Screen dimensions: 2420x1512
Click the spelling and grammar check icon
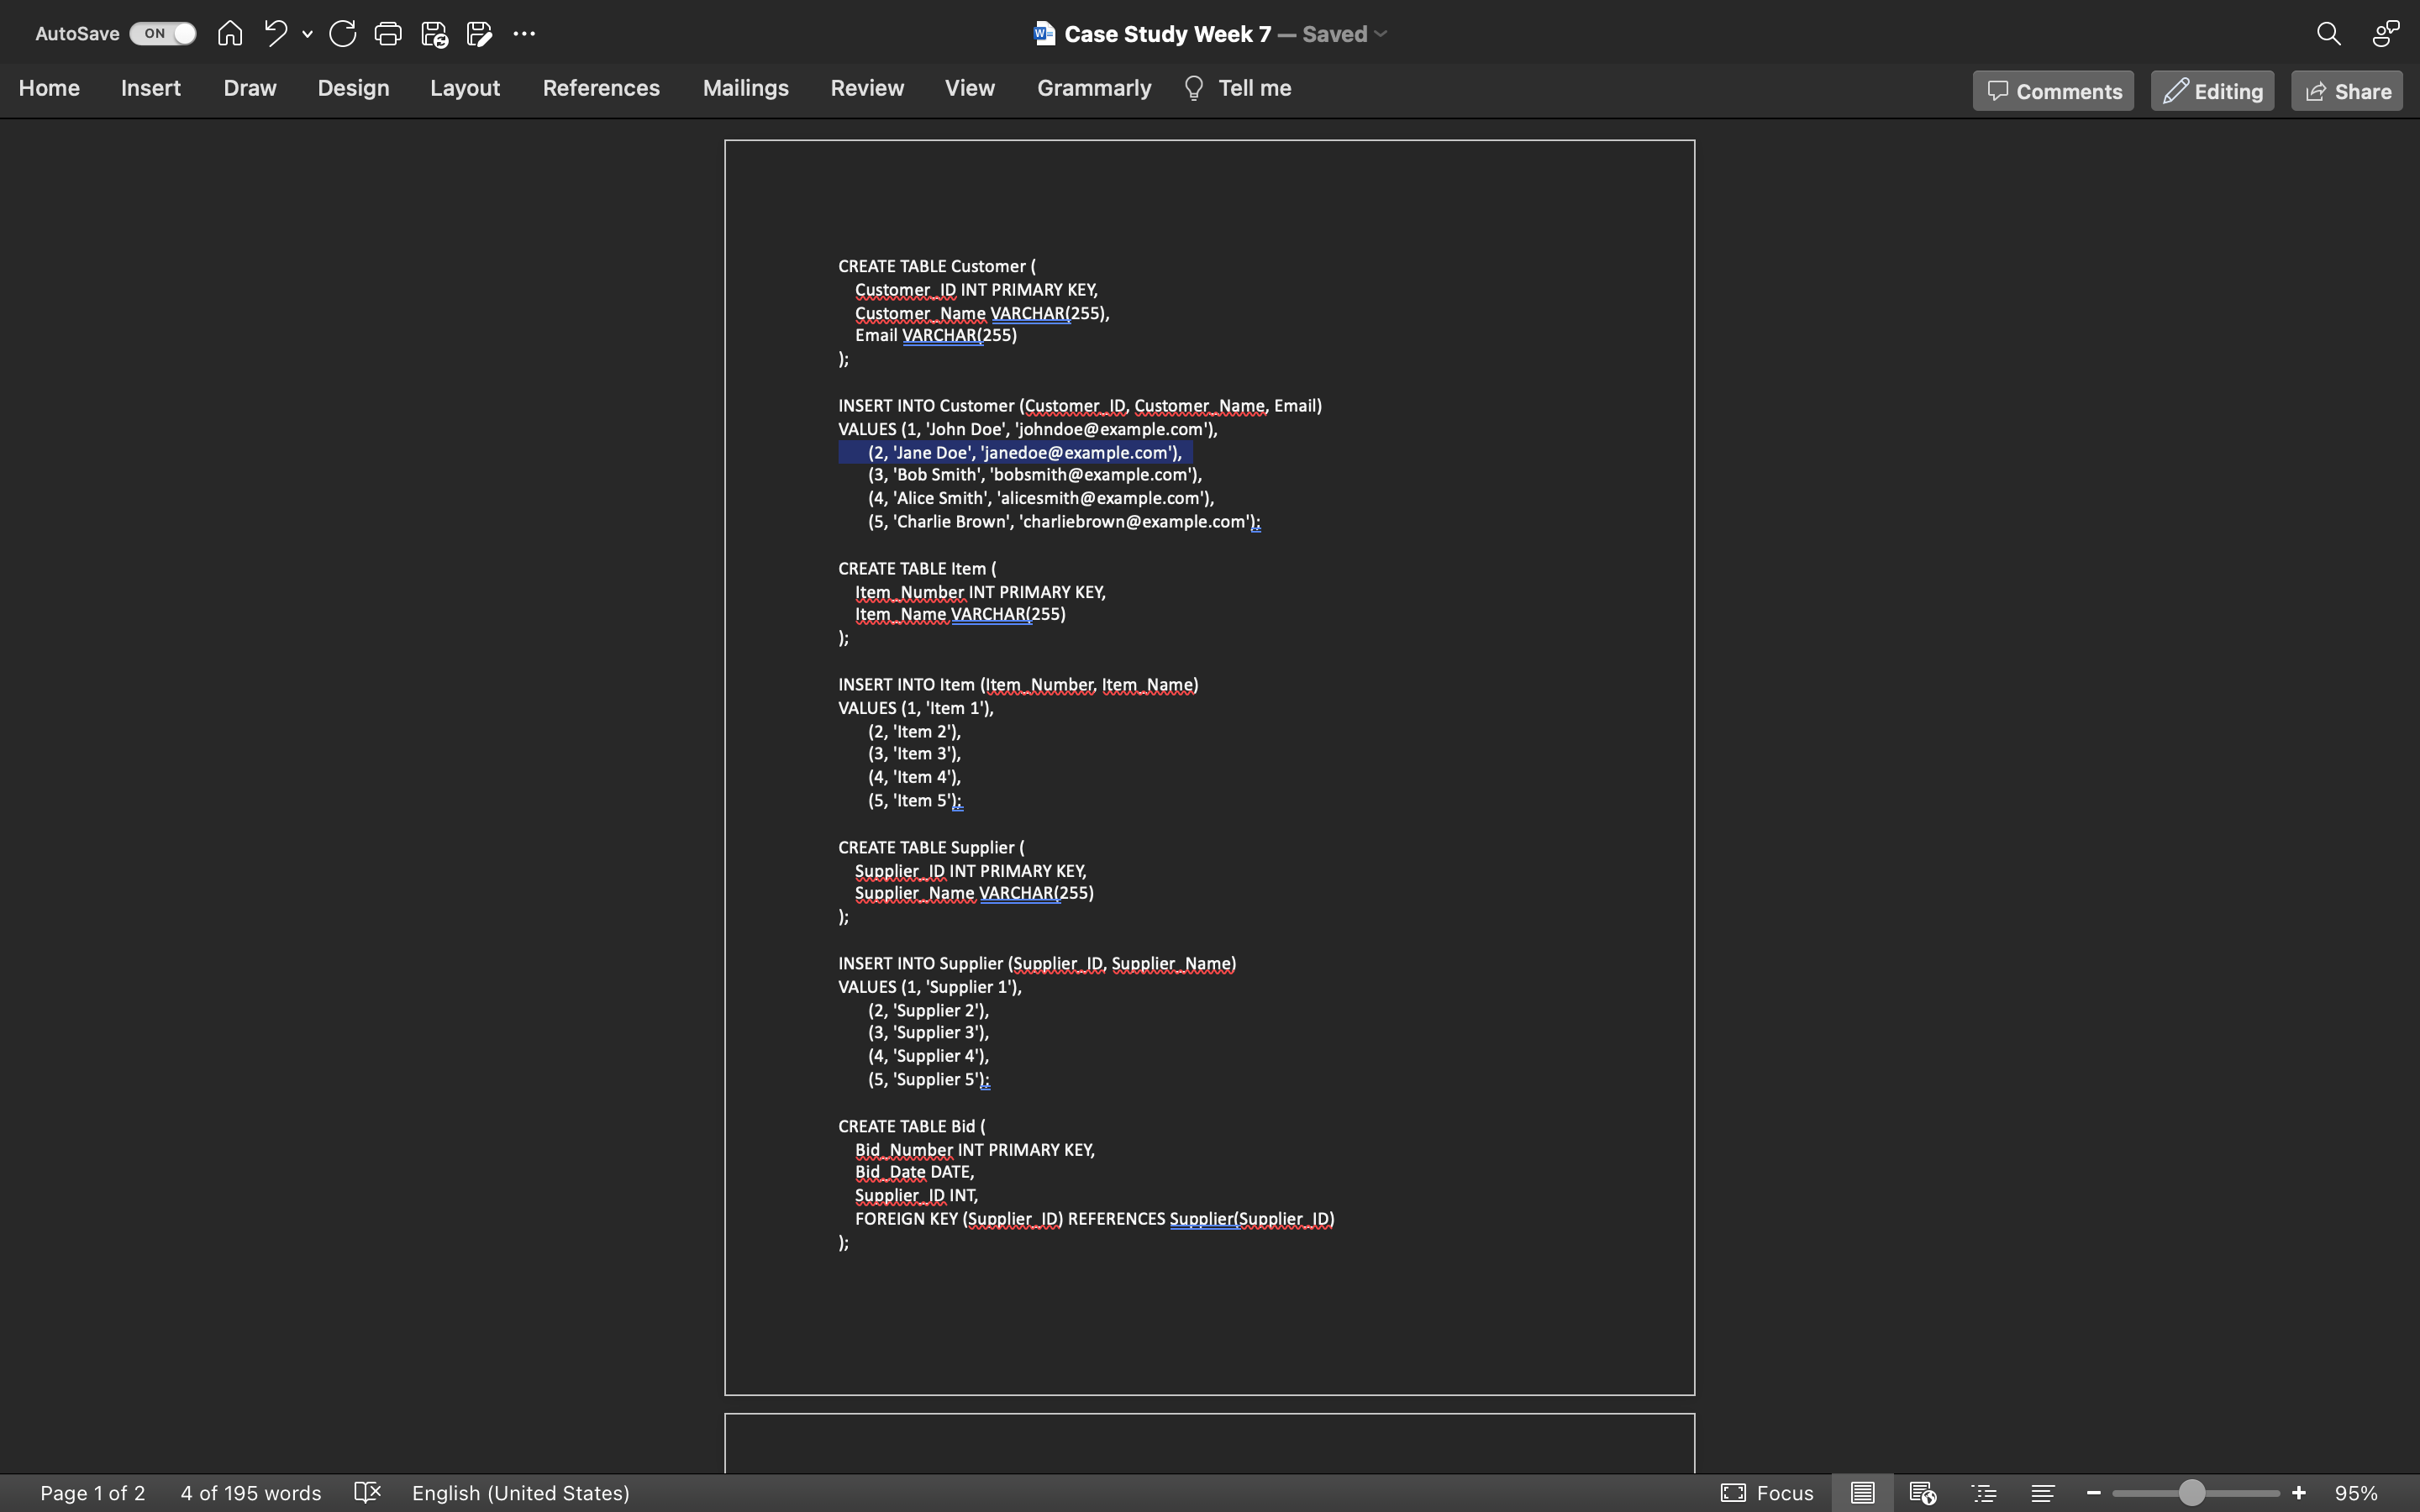coord(367,1493)
